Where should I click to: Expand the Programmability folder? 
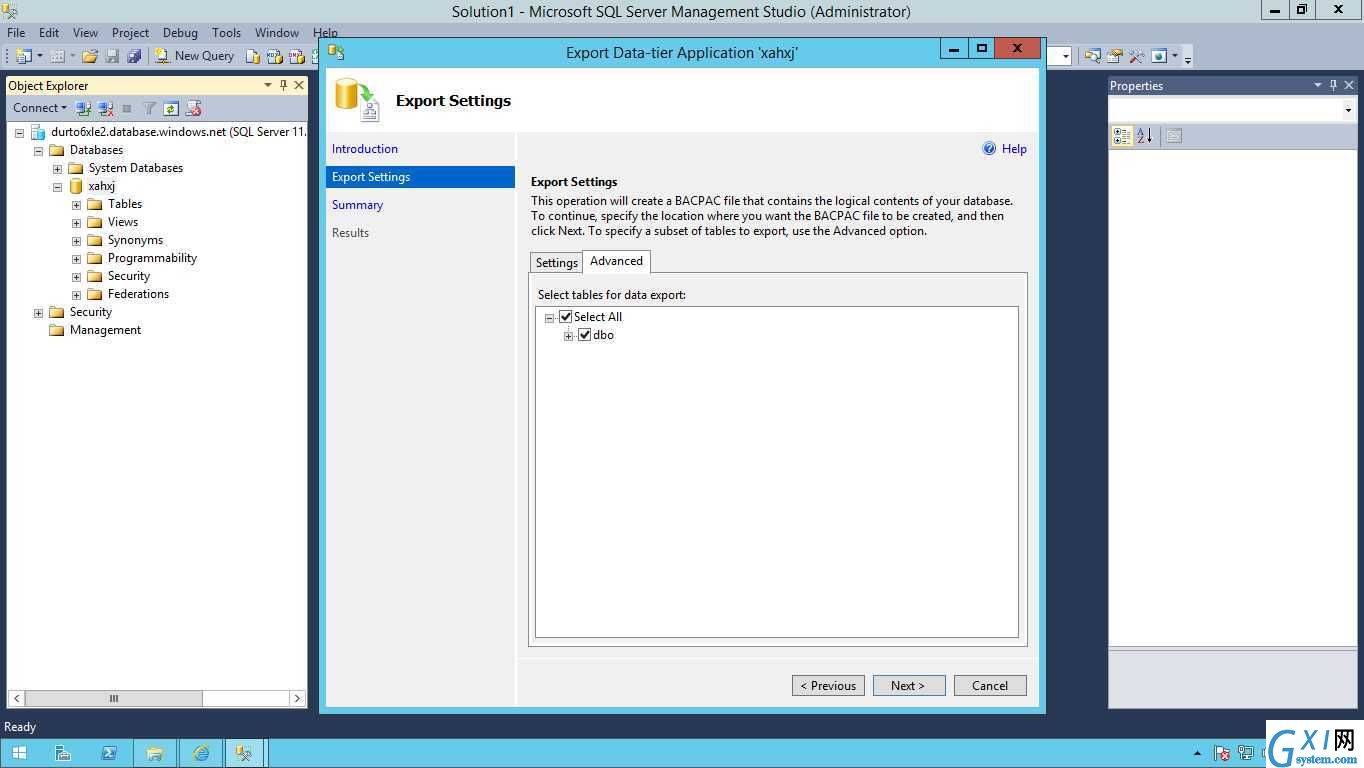pyautogui.click(x=76, y=259)
